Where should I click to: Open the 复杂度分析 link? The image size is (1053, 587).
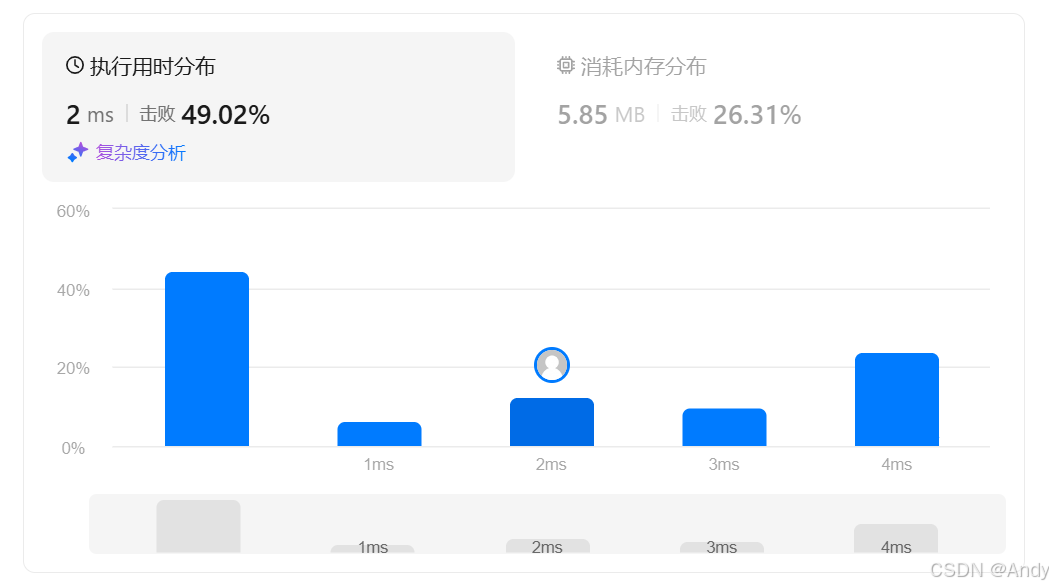pos(140,153)
